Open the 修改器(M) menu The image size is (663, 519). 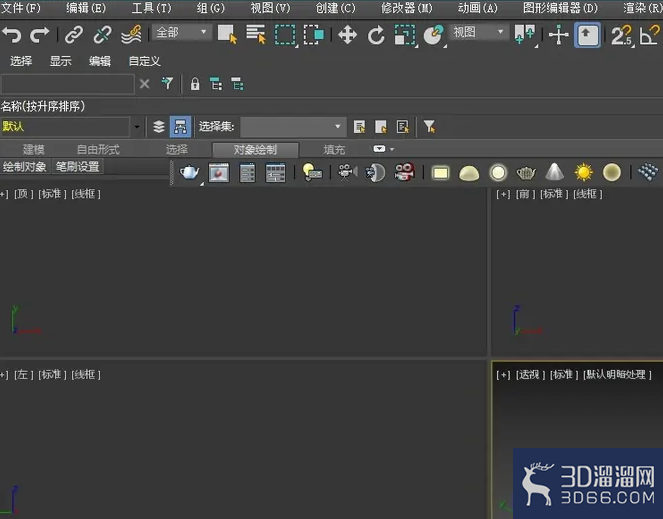(407, 8)
